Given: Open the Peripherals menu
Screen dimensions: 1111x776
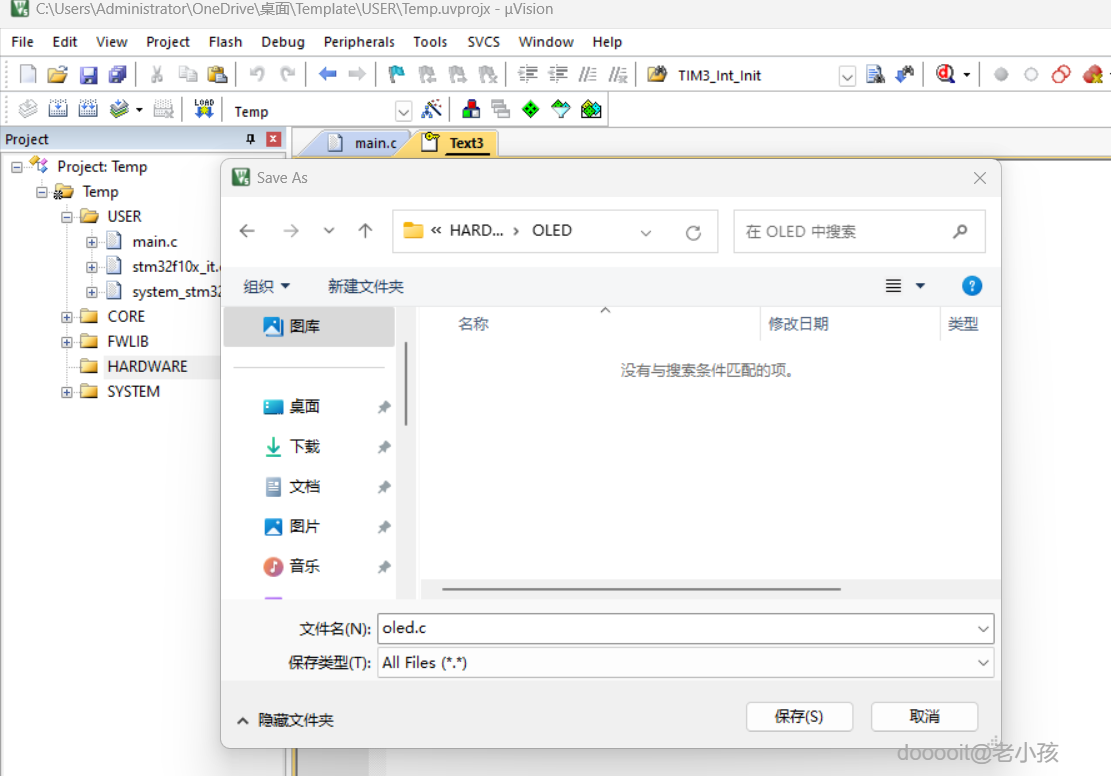Looking at the screenshot, I should [359, 42].
